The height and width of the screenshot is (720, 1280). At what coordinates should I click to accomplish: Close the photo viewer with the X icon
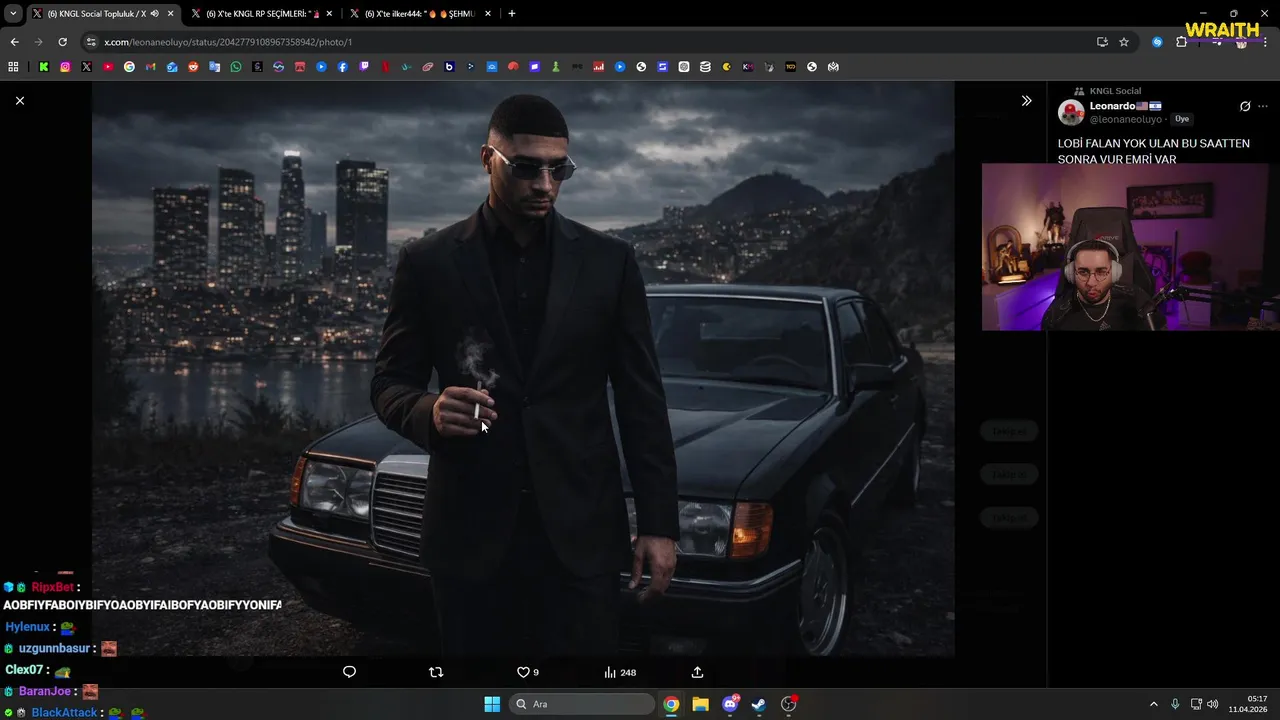(19, 101)
